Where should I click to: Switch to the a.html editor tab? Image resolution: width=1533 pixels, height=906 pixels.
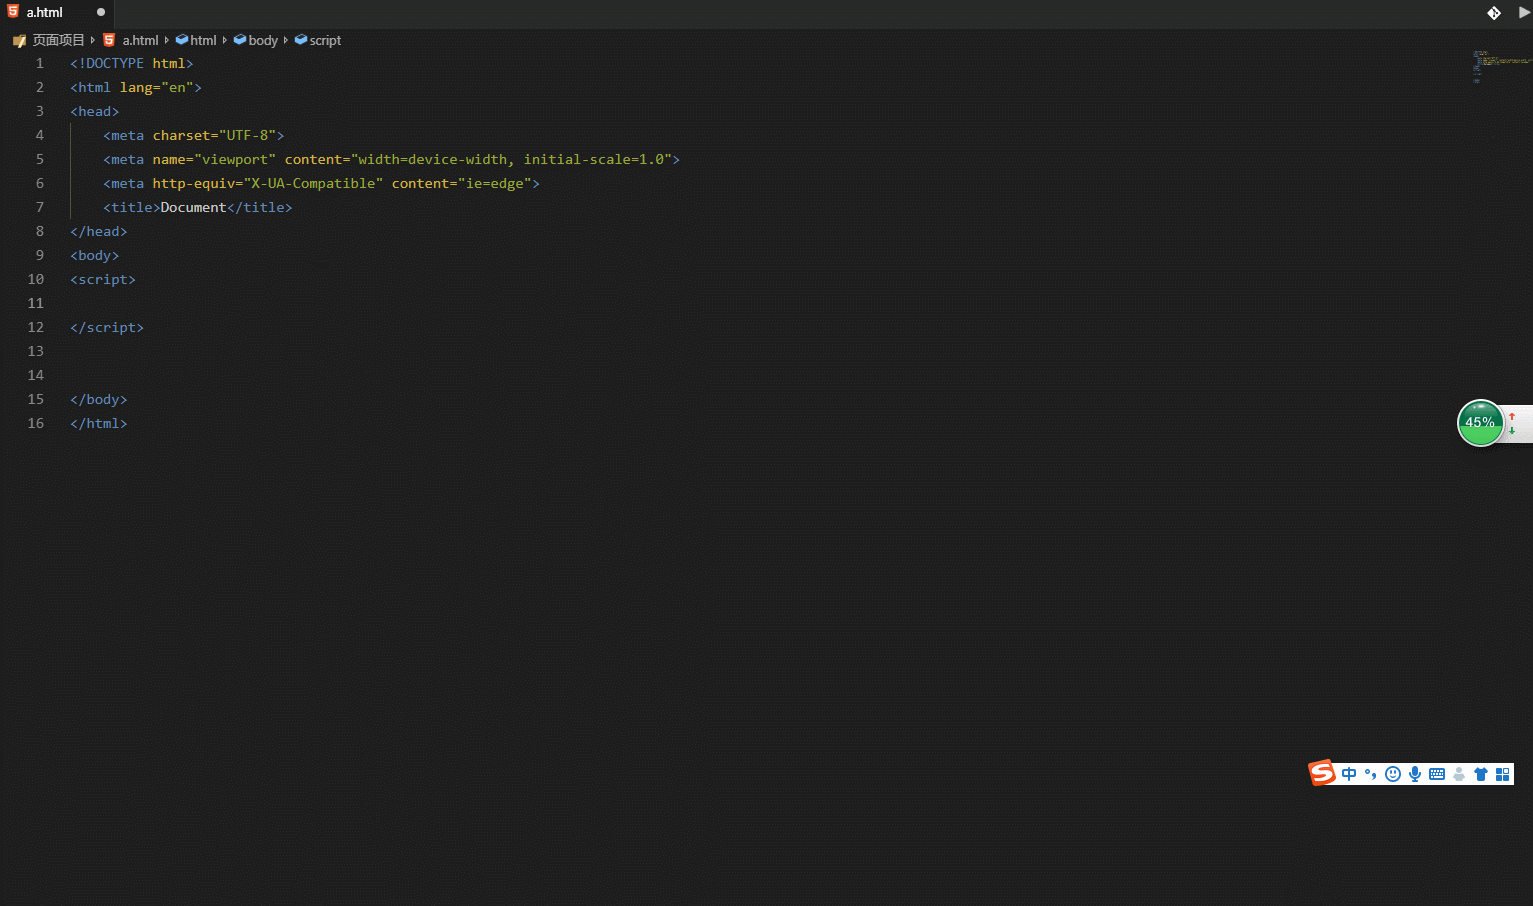57,13
